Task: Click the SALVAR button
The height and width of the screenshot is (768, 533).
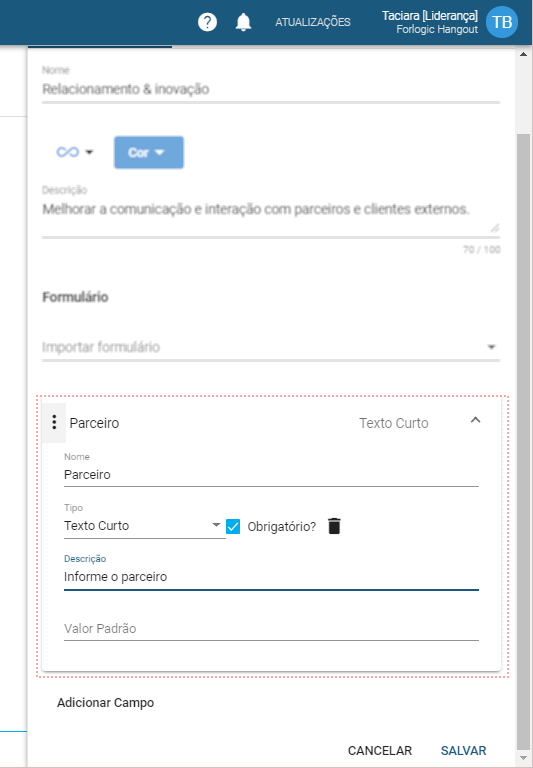Action: point(463,750)
